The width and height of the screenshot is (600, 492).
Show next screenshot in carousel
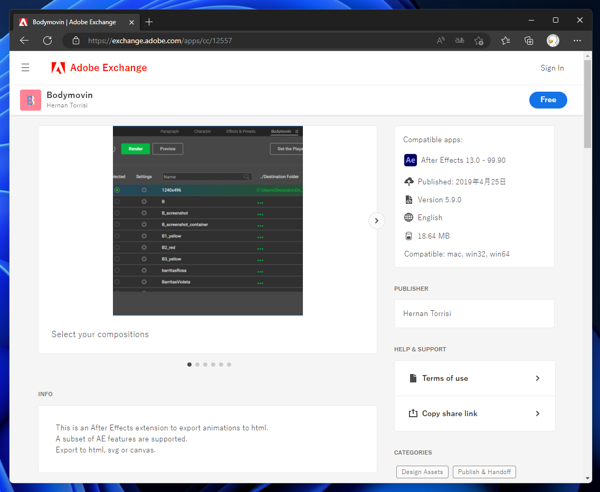coord(377,221)
